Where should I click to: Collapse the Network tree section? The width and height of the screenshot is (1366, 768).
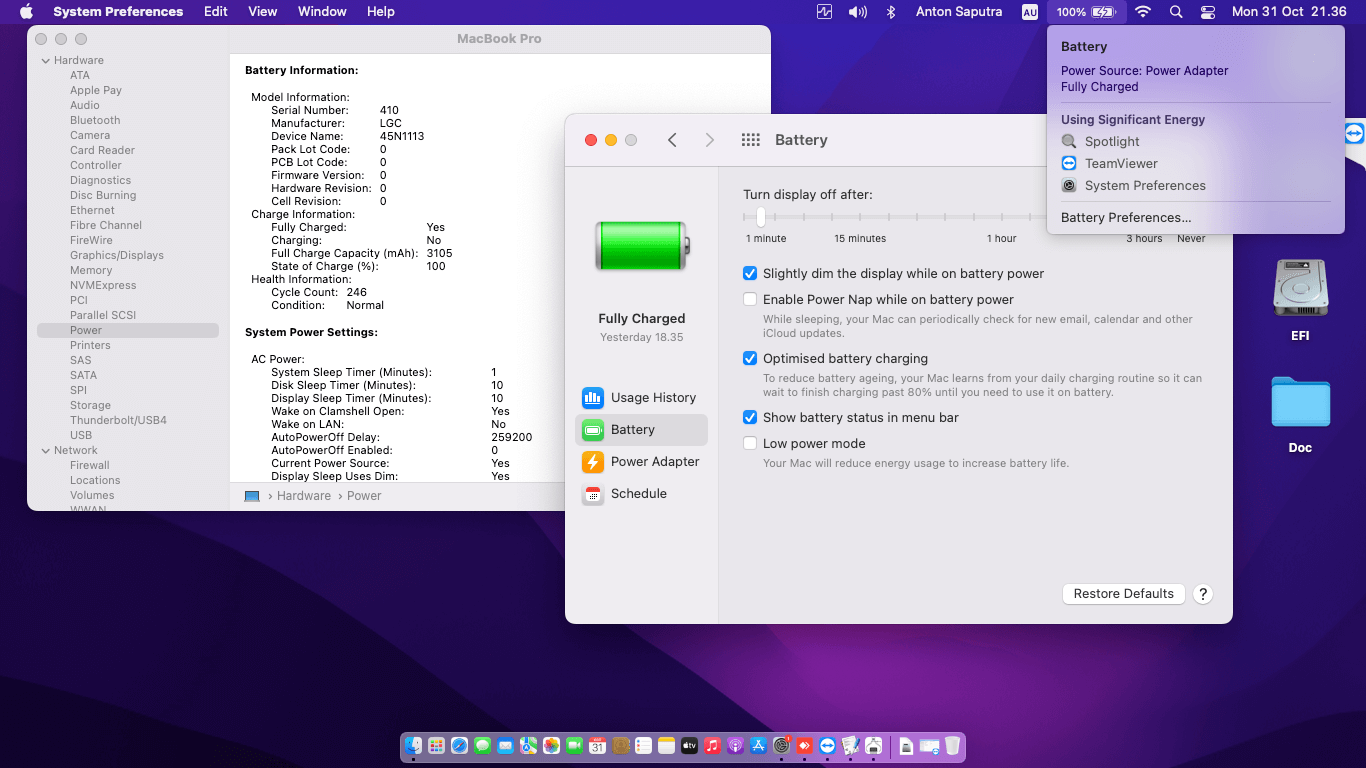pos(45,451)
